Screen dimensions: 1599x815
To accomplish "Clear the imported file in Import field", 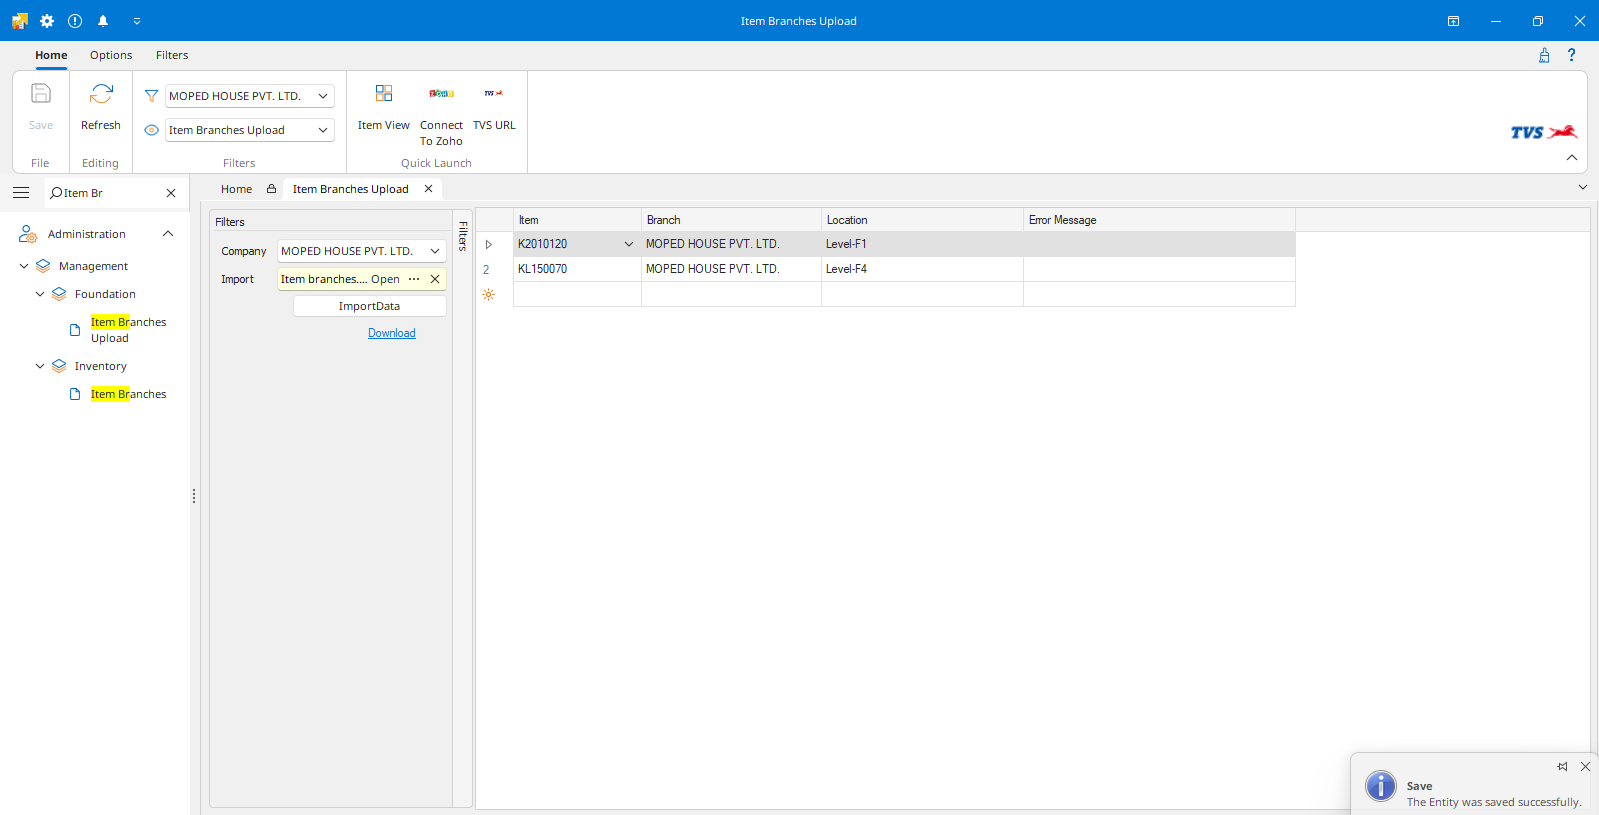I will [x=435, y=280].
